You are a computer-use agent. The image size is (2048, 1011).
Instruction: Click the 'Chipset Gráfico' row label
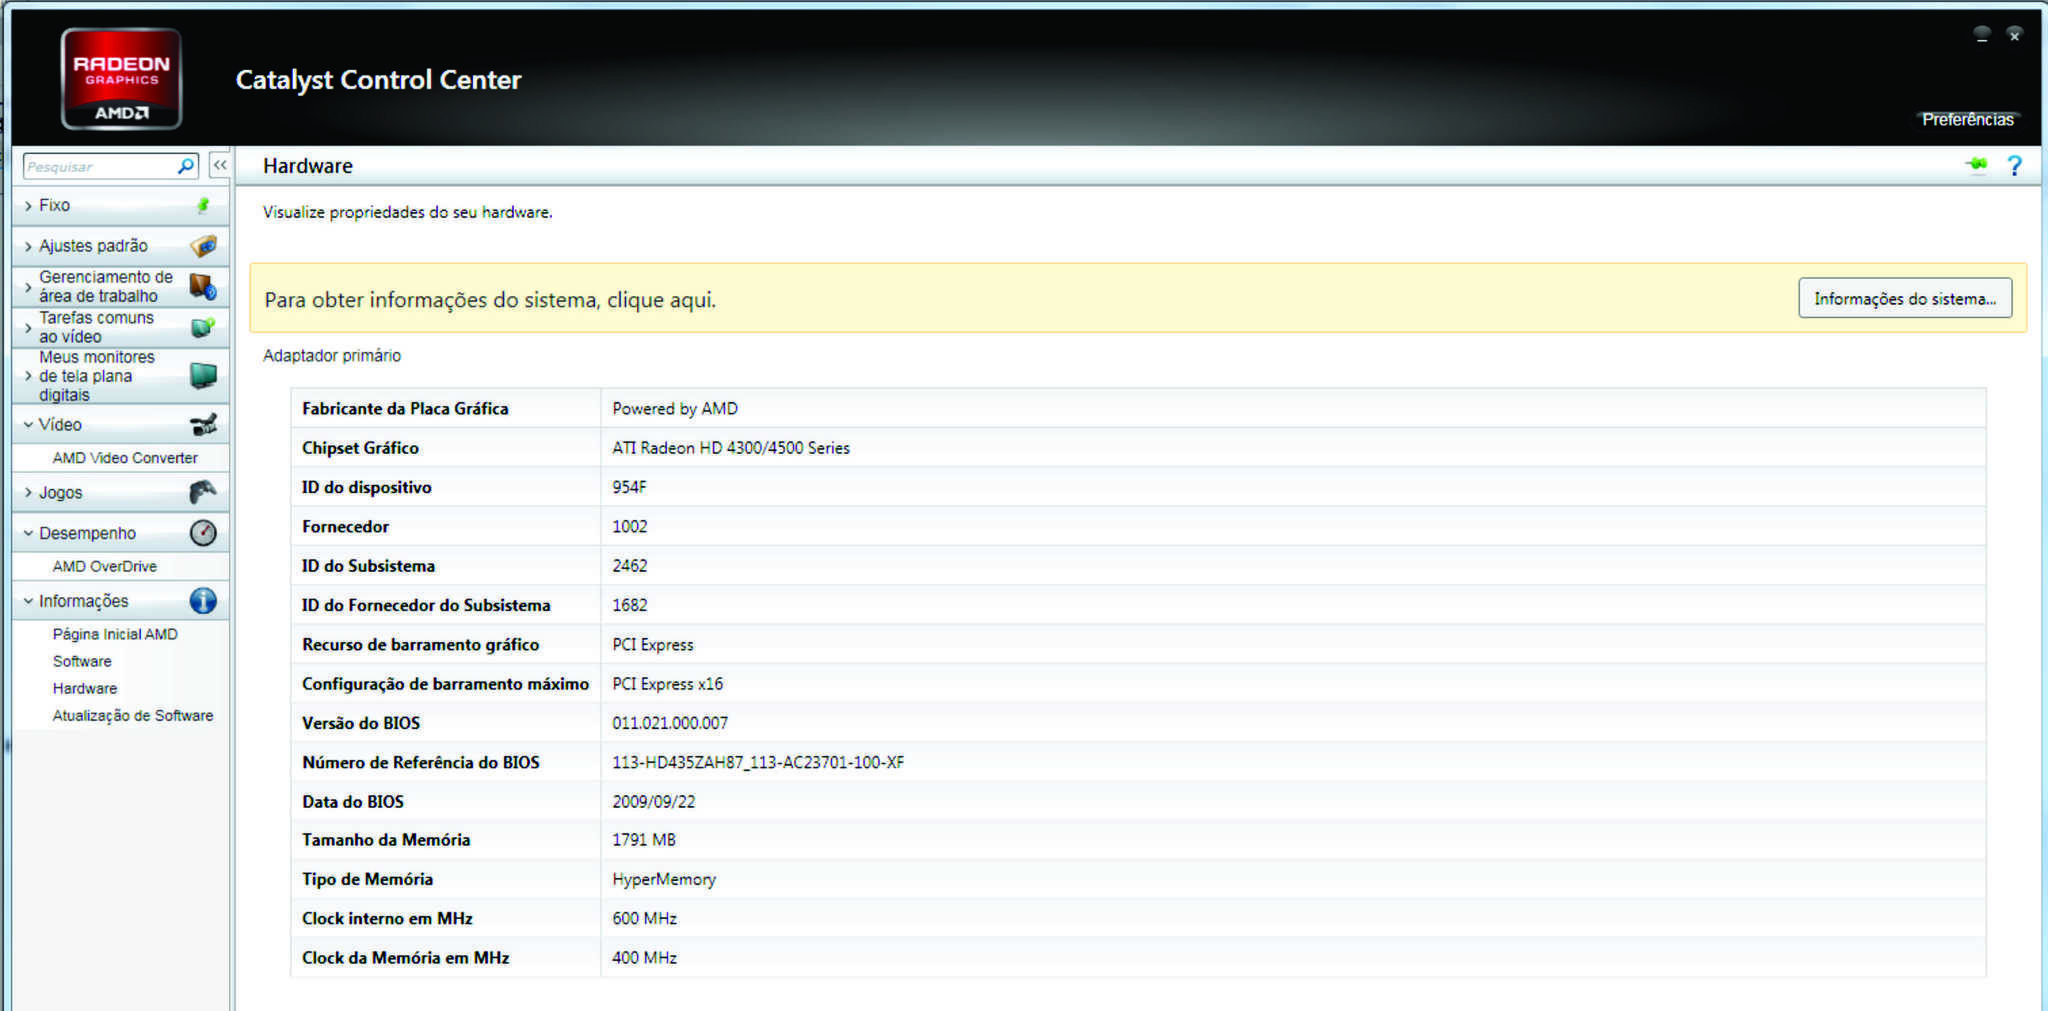coord(360,448)
